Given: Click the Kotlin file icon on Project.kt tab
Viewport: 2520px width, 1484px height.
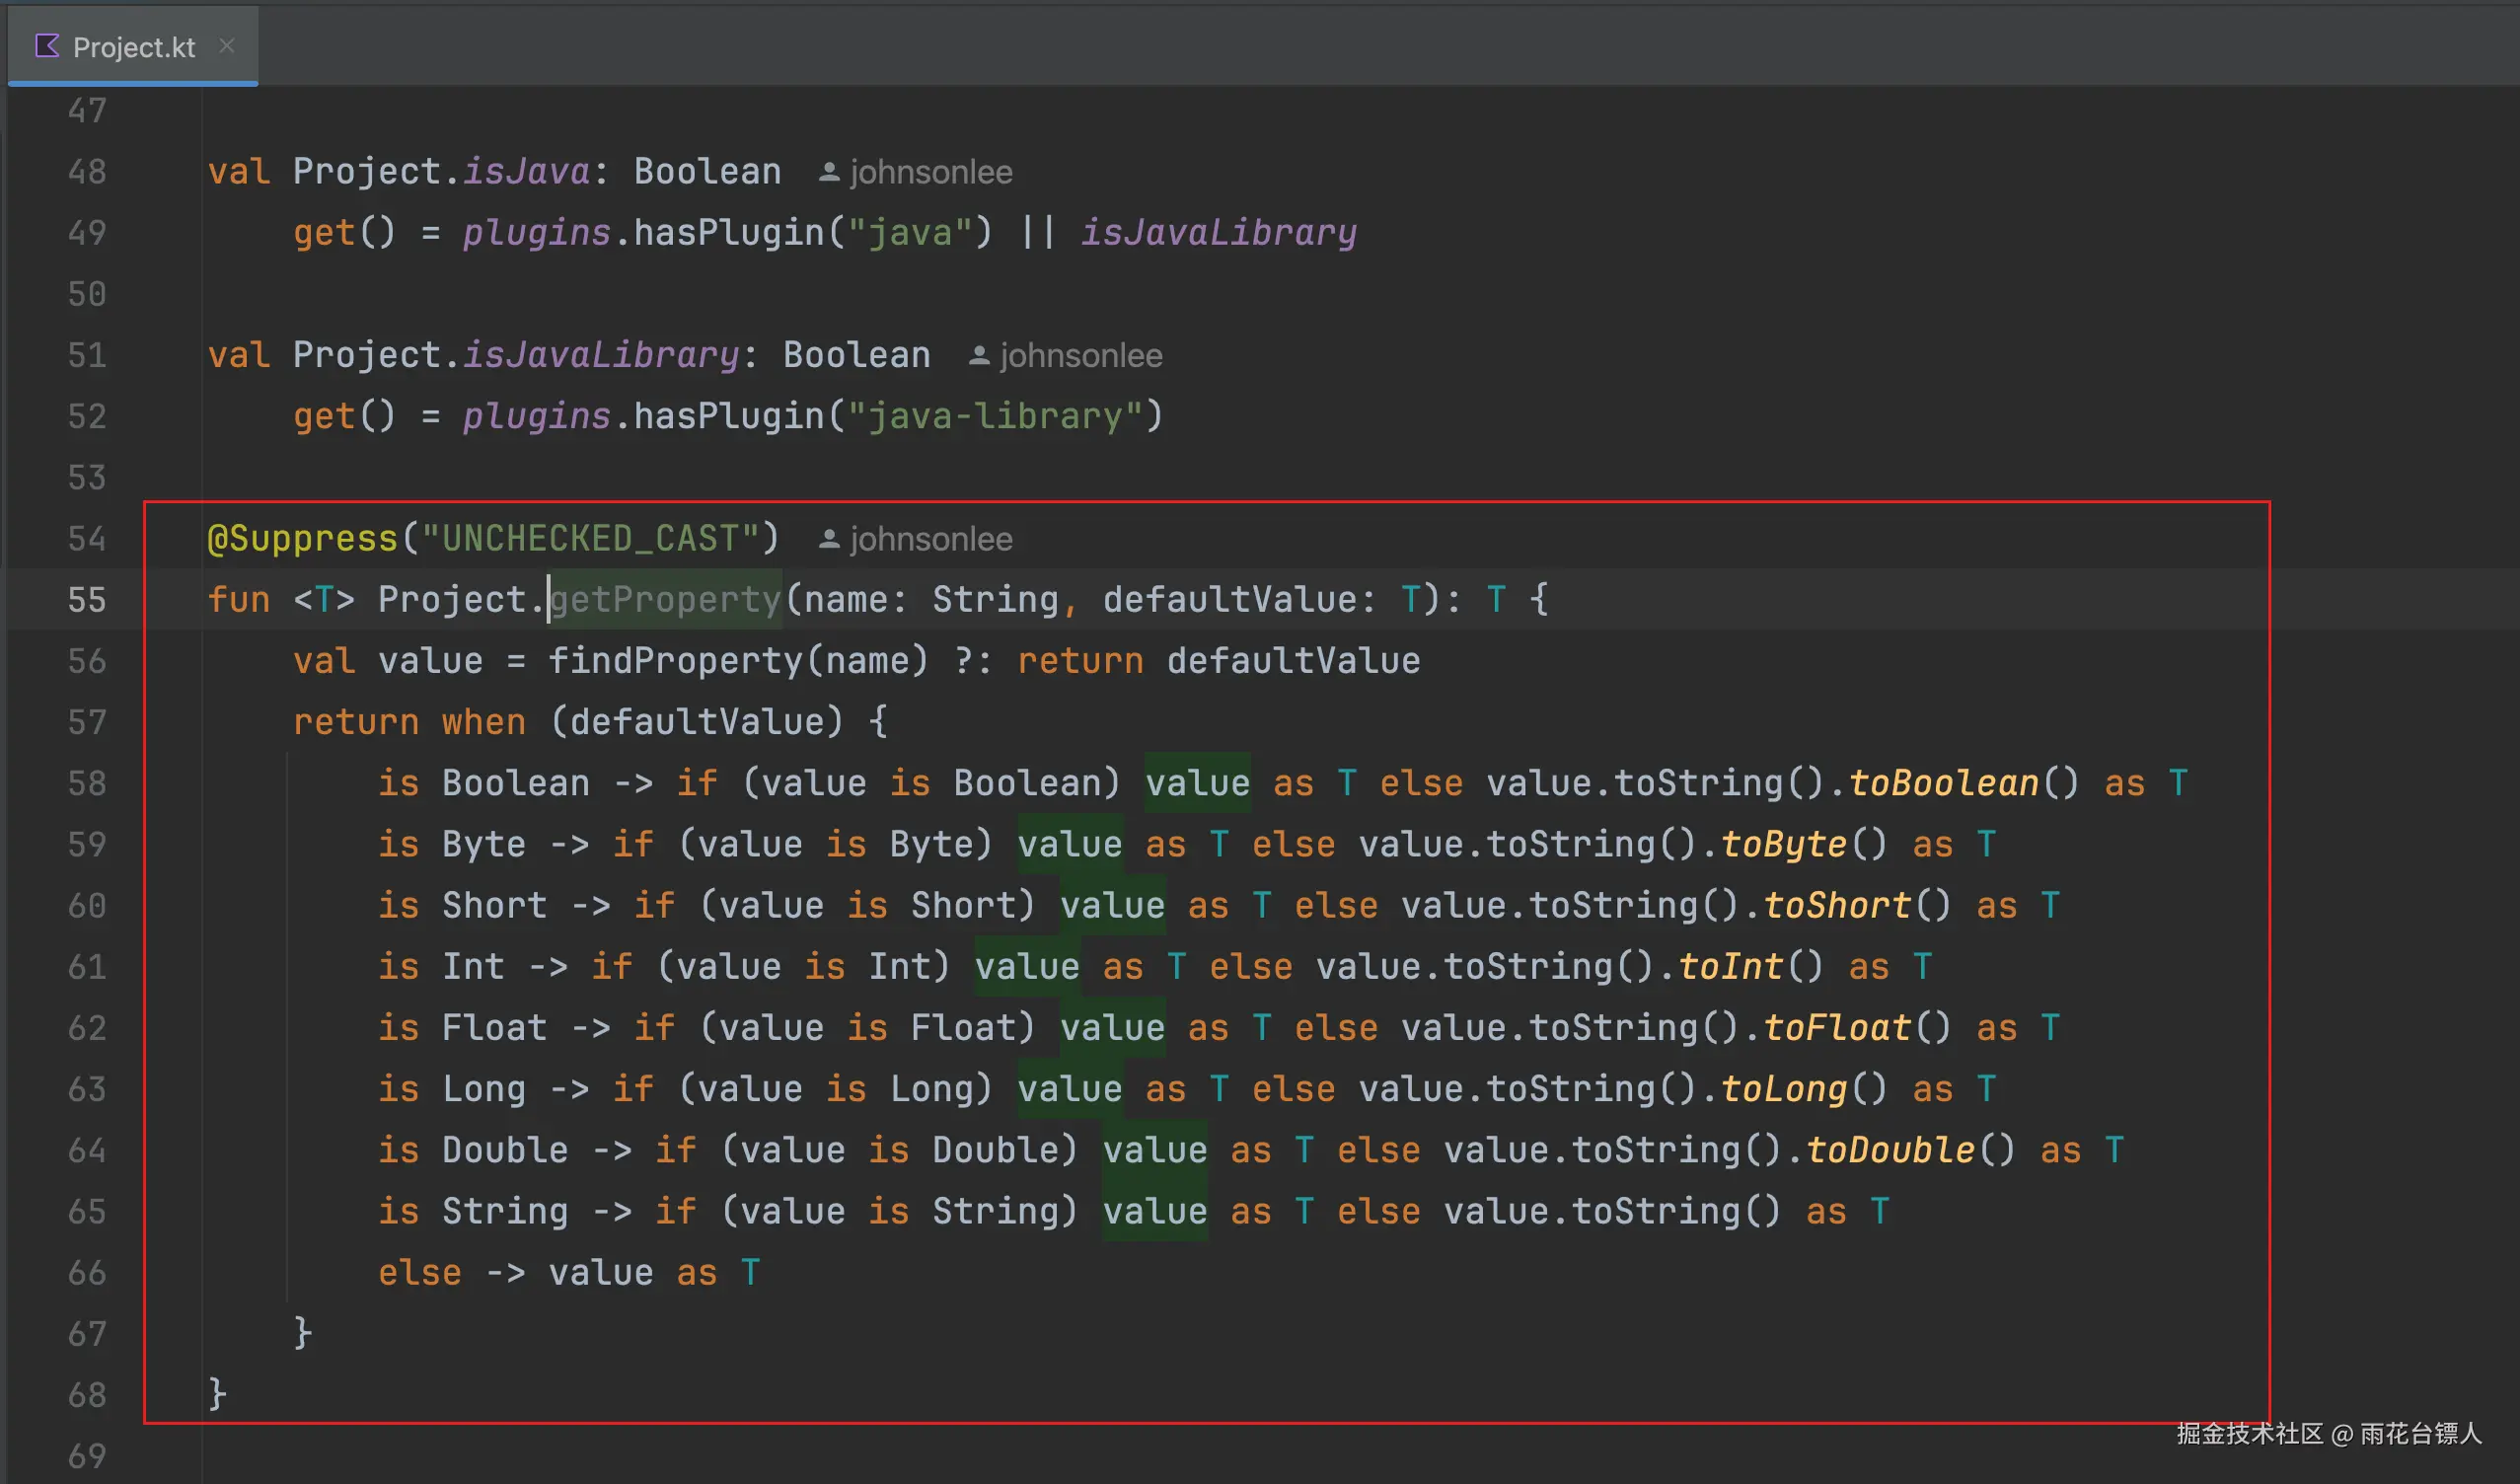Looking at the screenshot, I should pos(46,46).
